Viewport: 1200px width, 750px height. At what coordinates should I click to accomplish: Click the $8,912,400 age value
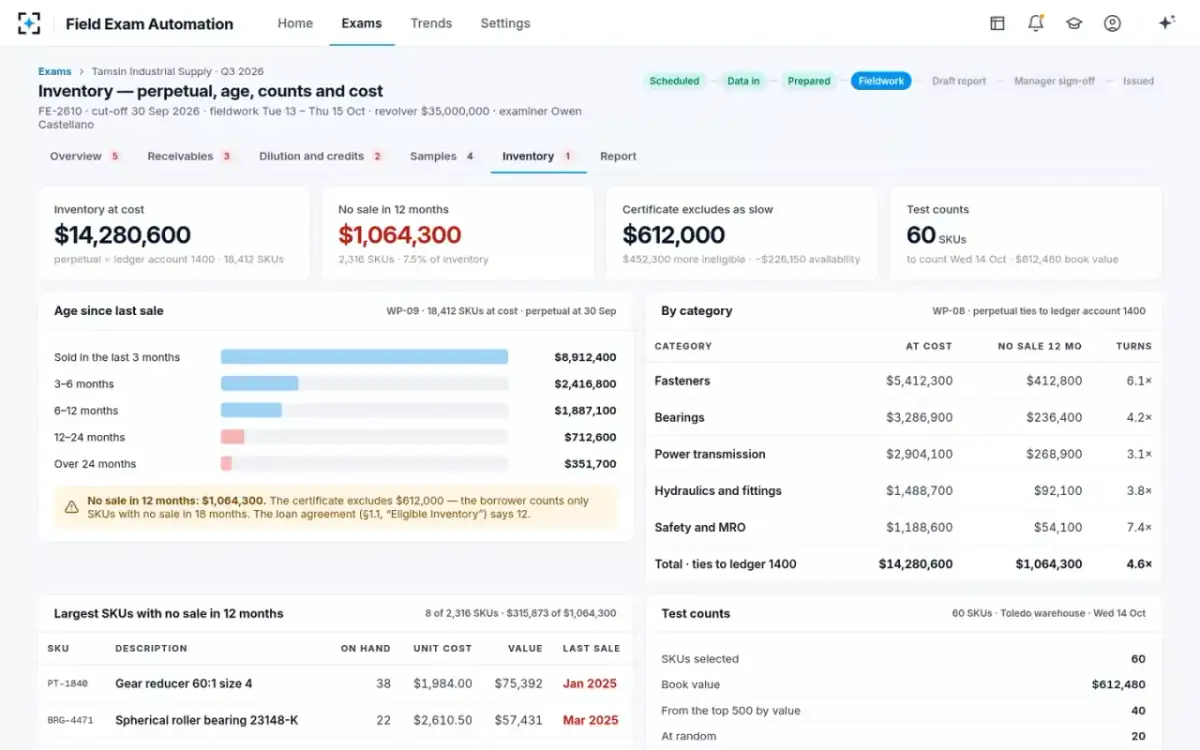coord(585,357)
